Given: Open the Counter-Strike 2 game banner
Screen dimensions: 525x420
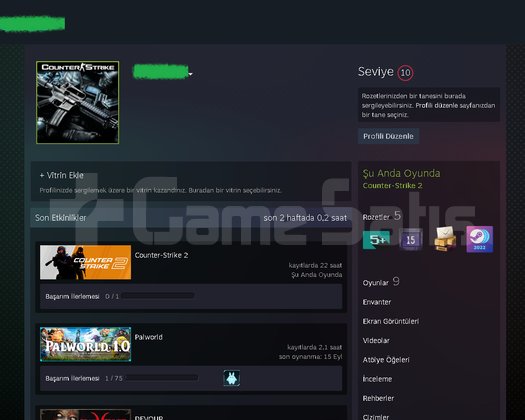Looking at the screenshot, I should coord(85,262).
